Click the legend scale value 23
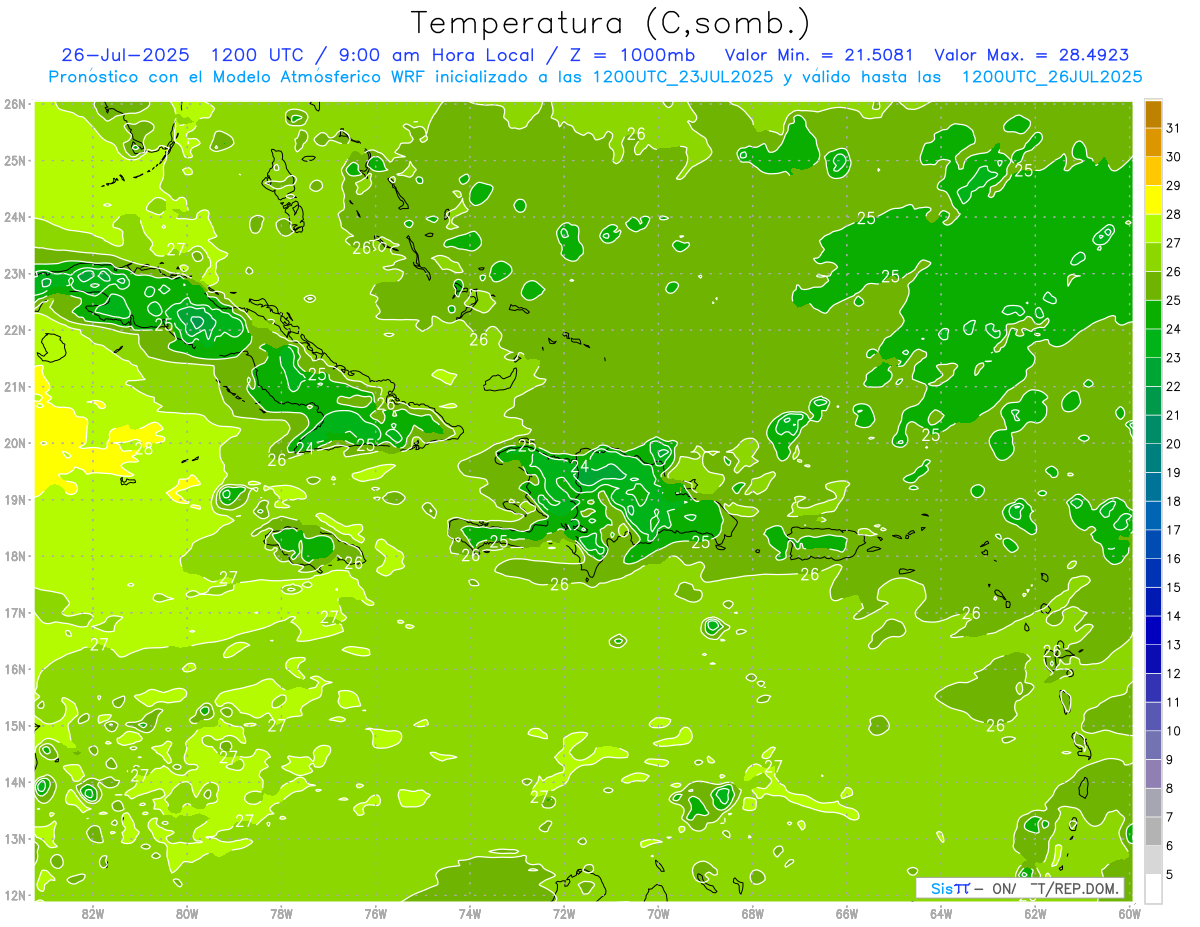The image size is (1200, 927). pyautogui.click(x=1173, y=357)
